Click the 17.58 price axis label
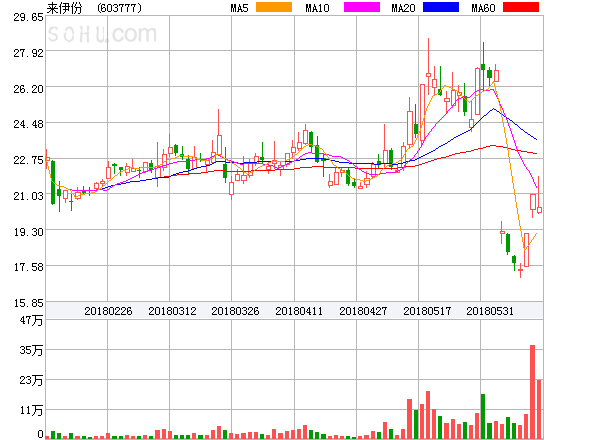The height and width of the screenshot is (440, 600). point(28,267)
